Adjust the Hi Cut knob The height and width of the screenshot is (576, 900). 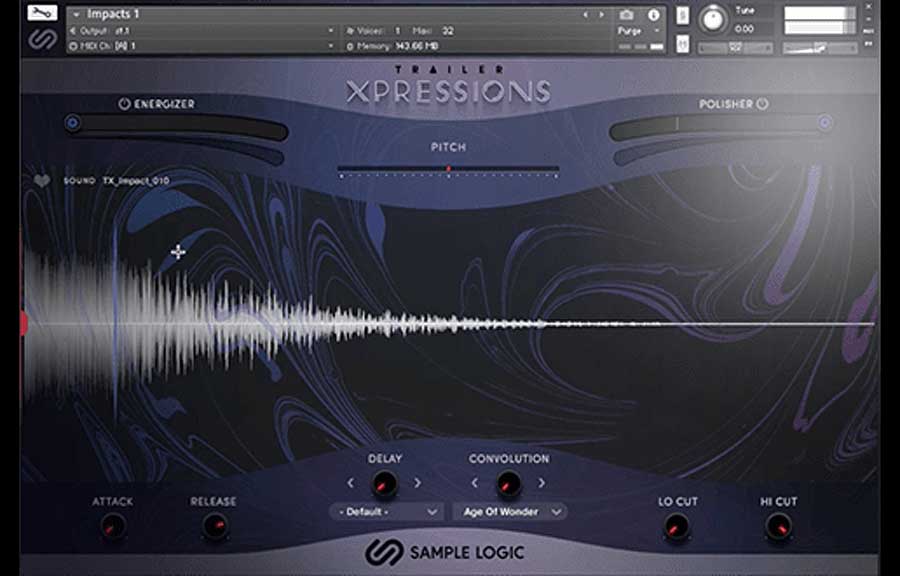click(x=779, y=526)
